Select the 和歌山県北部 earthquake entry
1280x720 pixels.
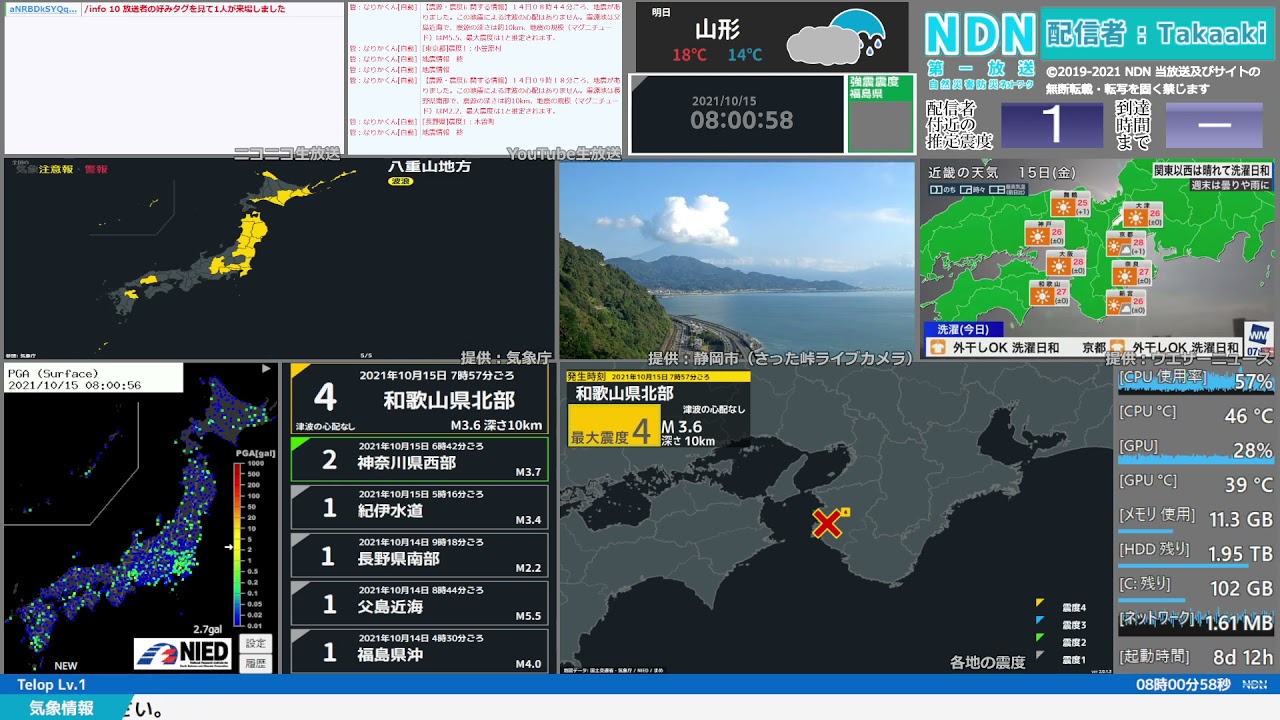419,399
